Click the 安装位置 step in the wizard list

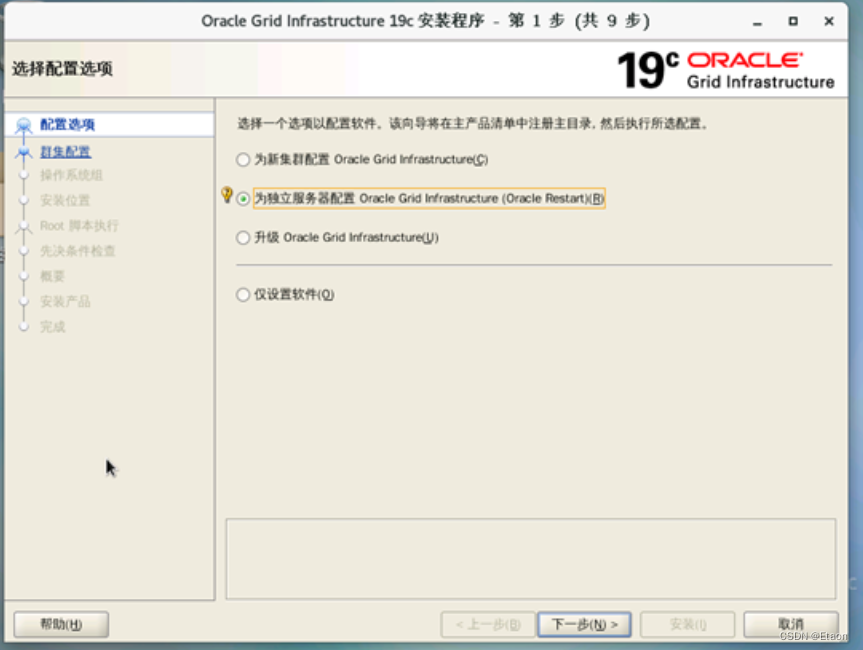(x=65, y=200)
